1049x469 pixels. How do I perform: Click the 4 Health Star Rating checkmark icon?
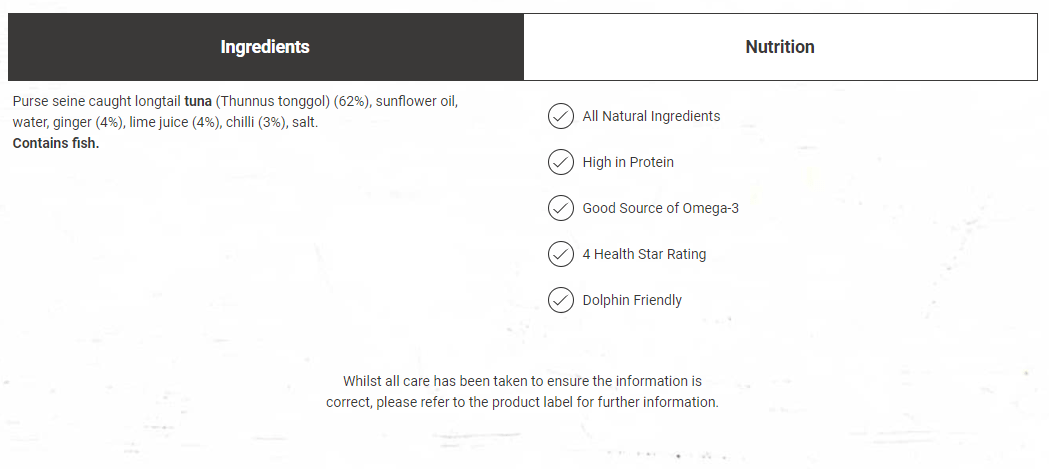click(x=561, y=254)
